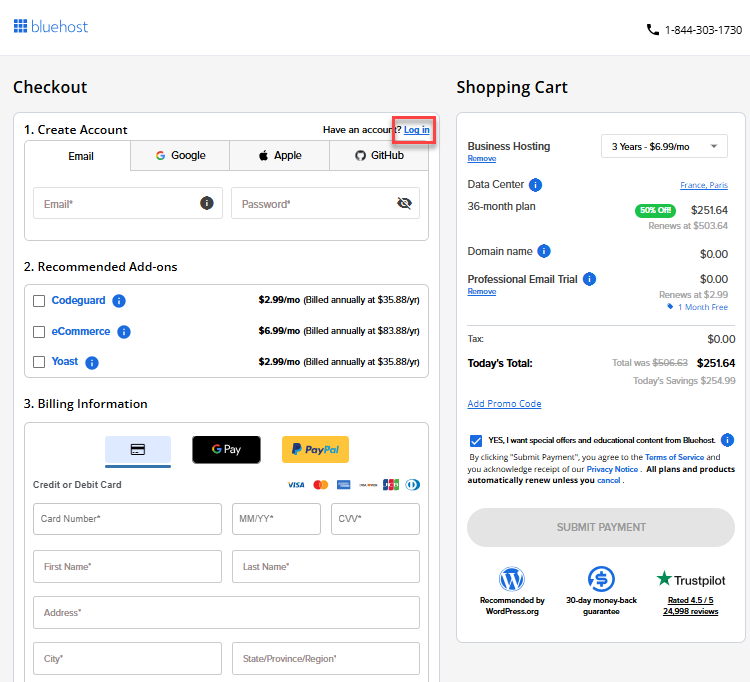This screenshot has width=750, height=682.
Task: Focus the CVV field
Action: click(x=375, y=519)
